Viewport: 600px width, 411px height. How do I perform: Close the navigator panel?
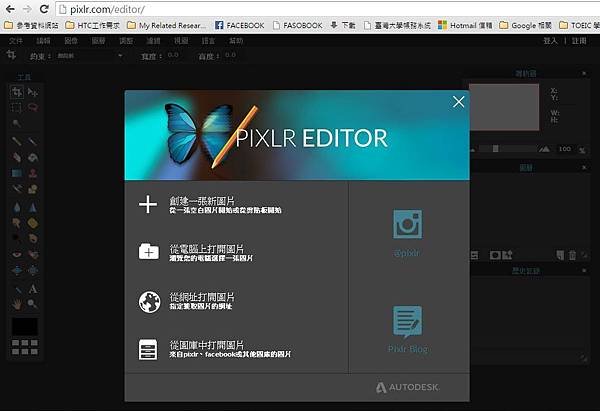coord(584,73)
